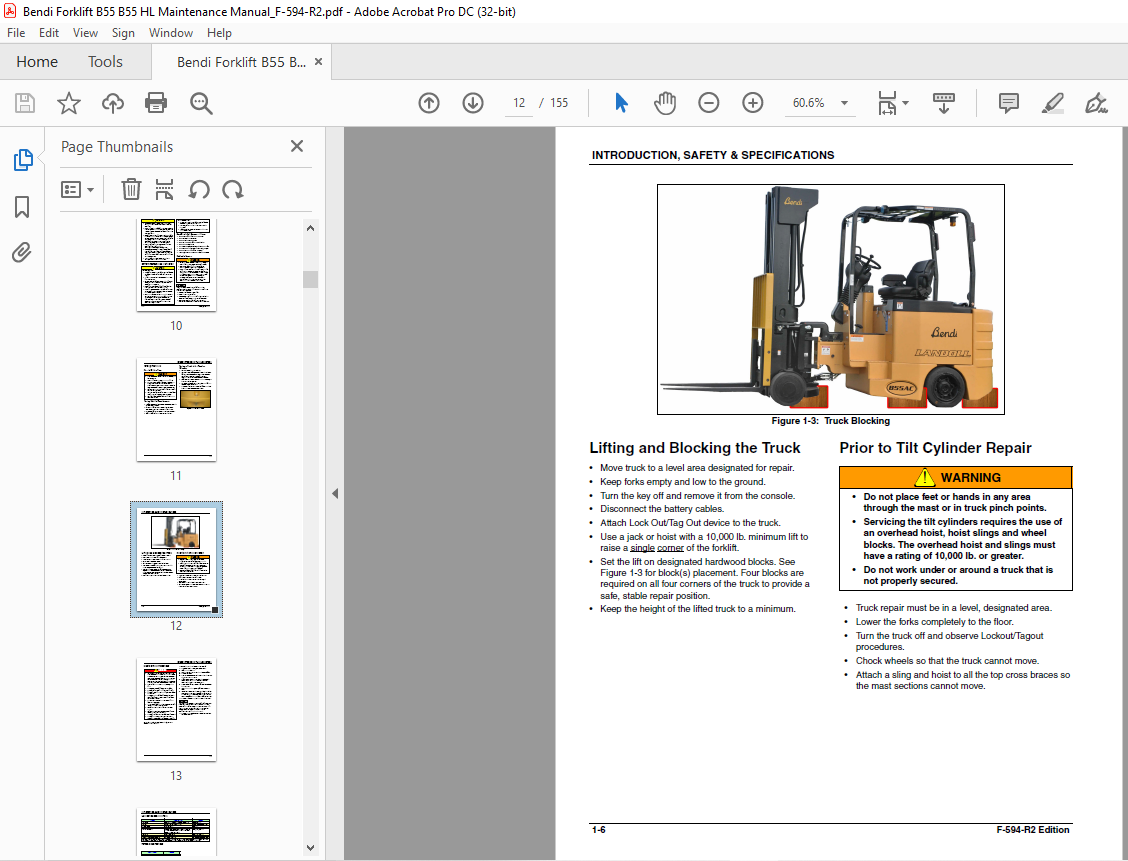Image resolution: width=1128 pixels, height=861 pixels.
Task: Click the 'Figure 1-3: Truck Blocking' caption
Action: click(x=830, y=421)
